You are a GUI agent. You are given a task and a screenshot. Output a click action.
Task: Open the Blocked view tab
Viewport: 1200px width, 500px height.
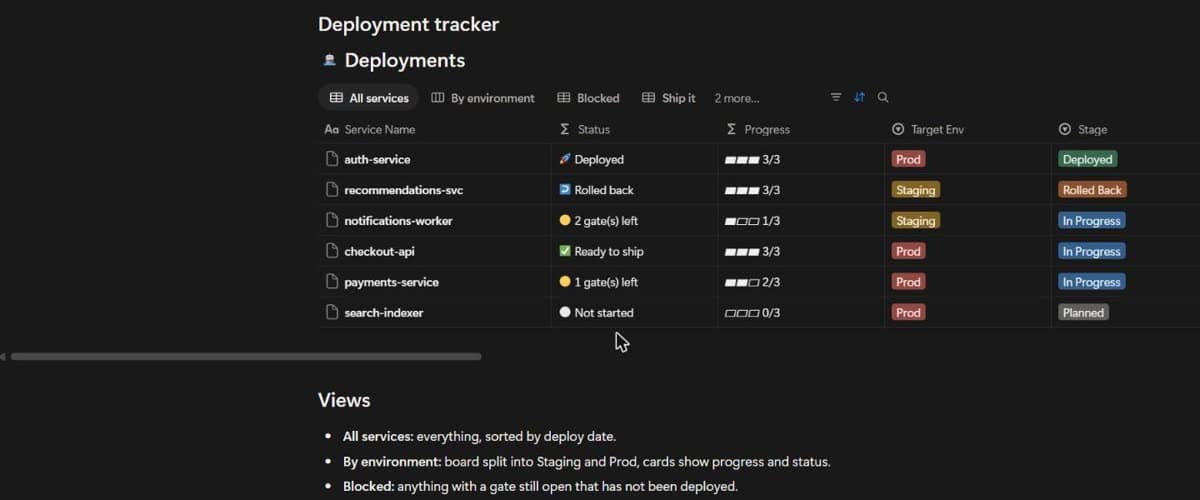(588, 98)
